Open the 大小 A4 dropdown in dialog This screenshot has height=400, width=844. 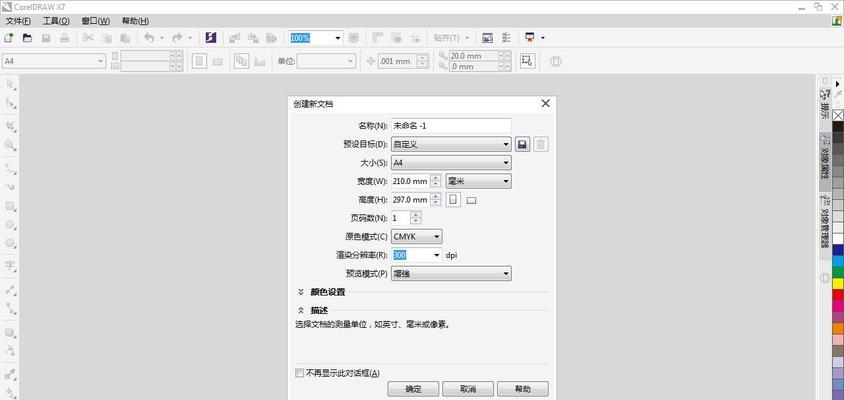pos(451,163)
